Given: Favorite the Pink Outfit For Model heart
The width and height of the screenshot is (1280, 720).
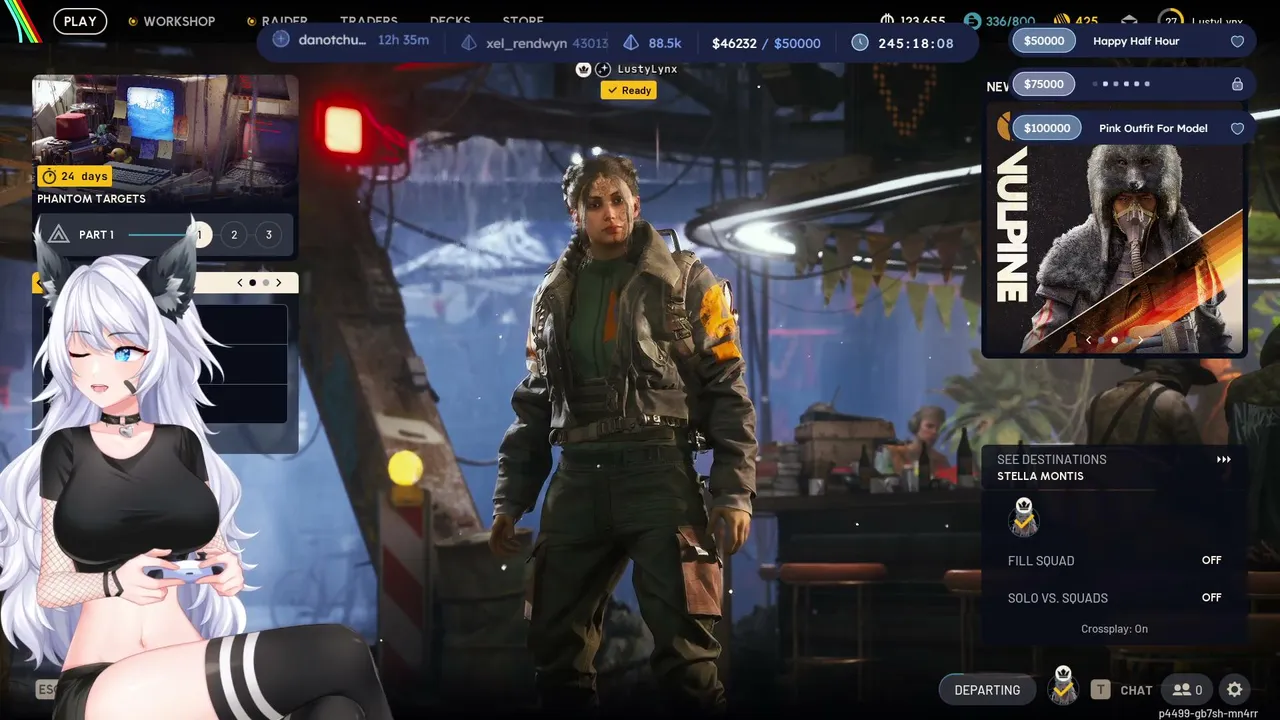Looking at the screenshot, I should (1237, 128).
